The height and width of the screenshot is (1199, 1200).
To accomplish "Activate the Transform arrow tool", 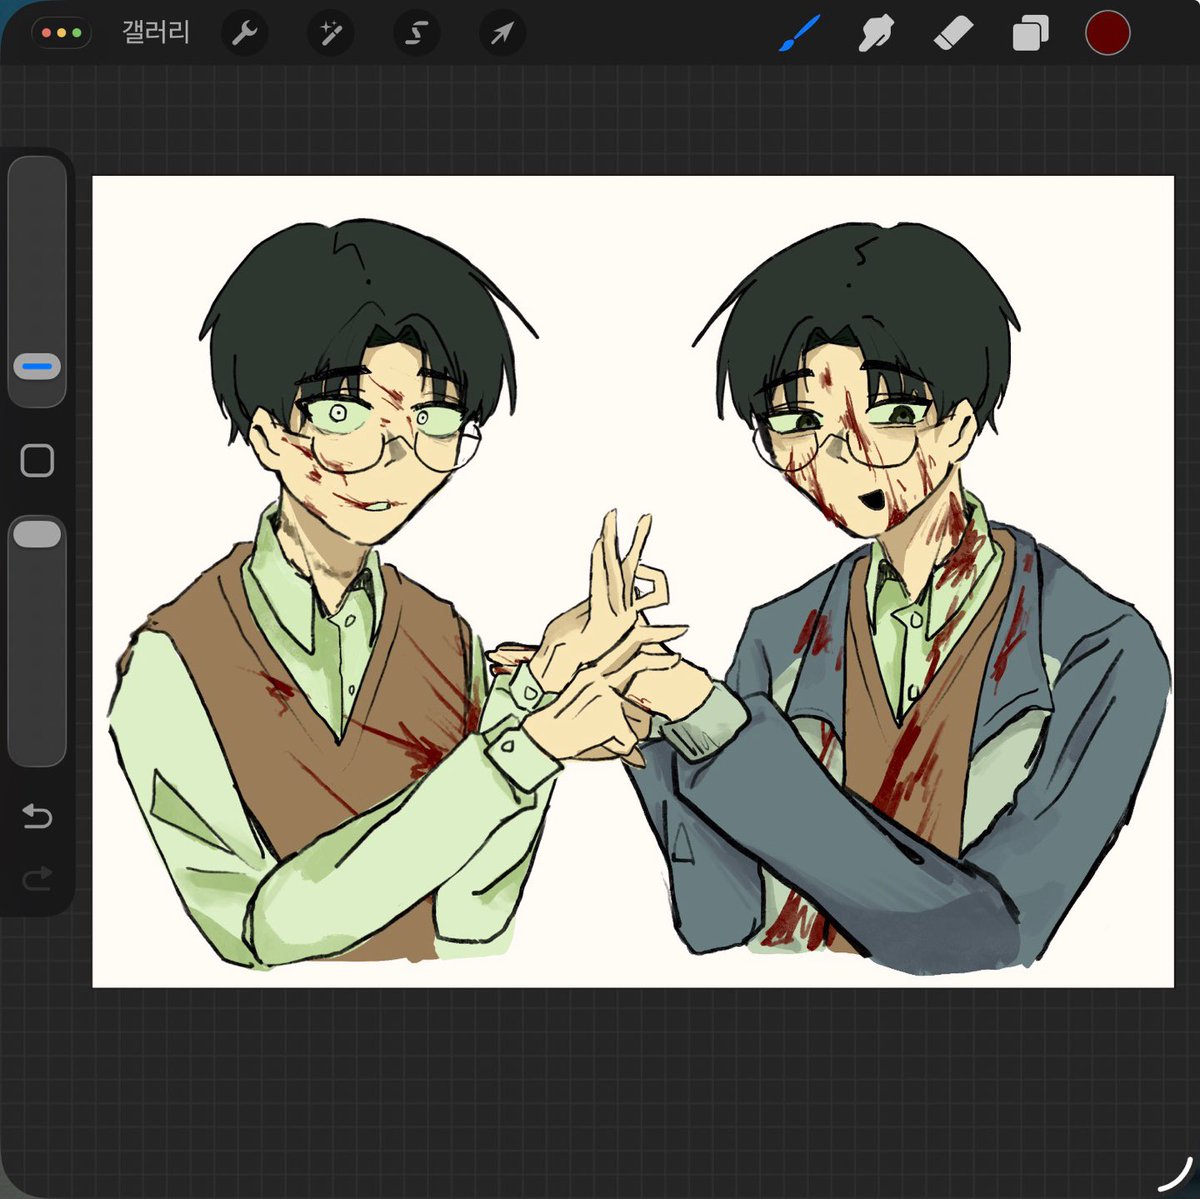I will [x=501, y=33].
